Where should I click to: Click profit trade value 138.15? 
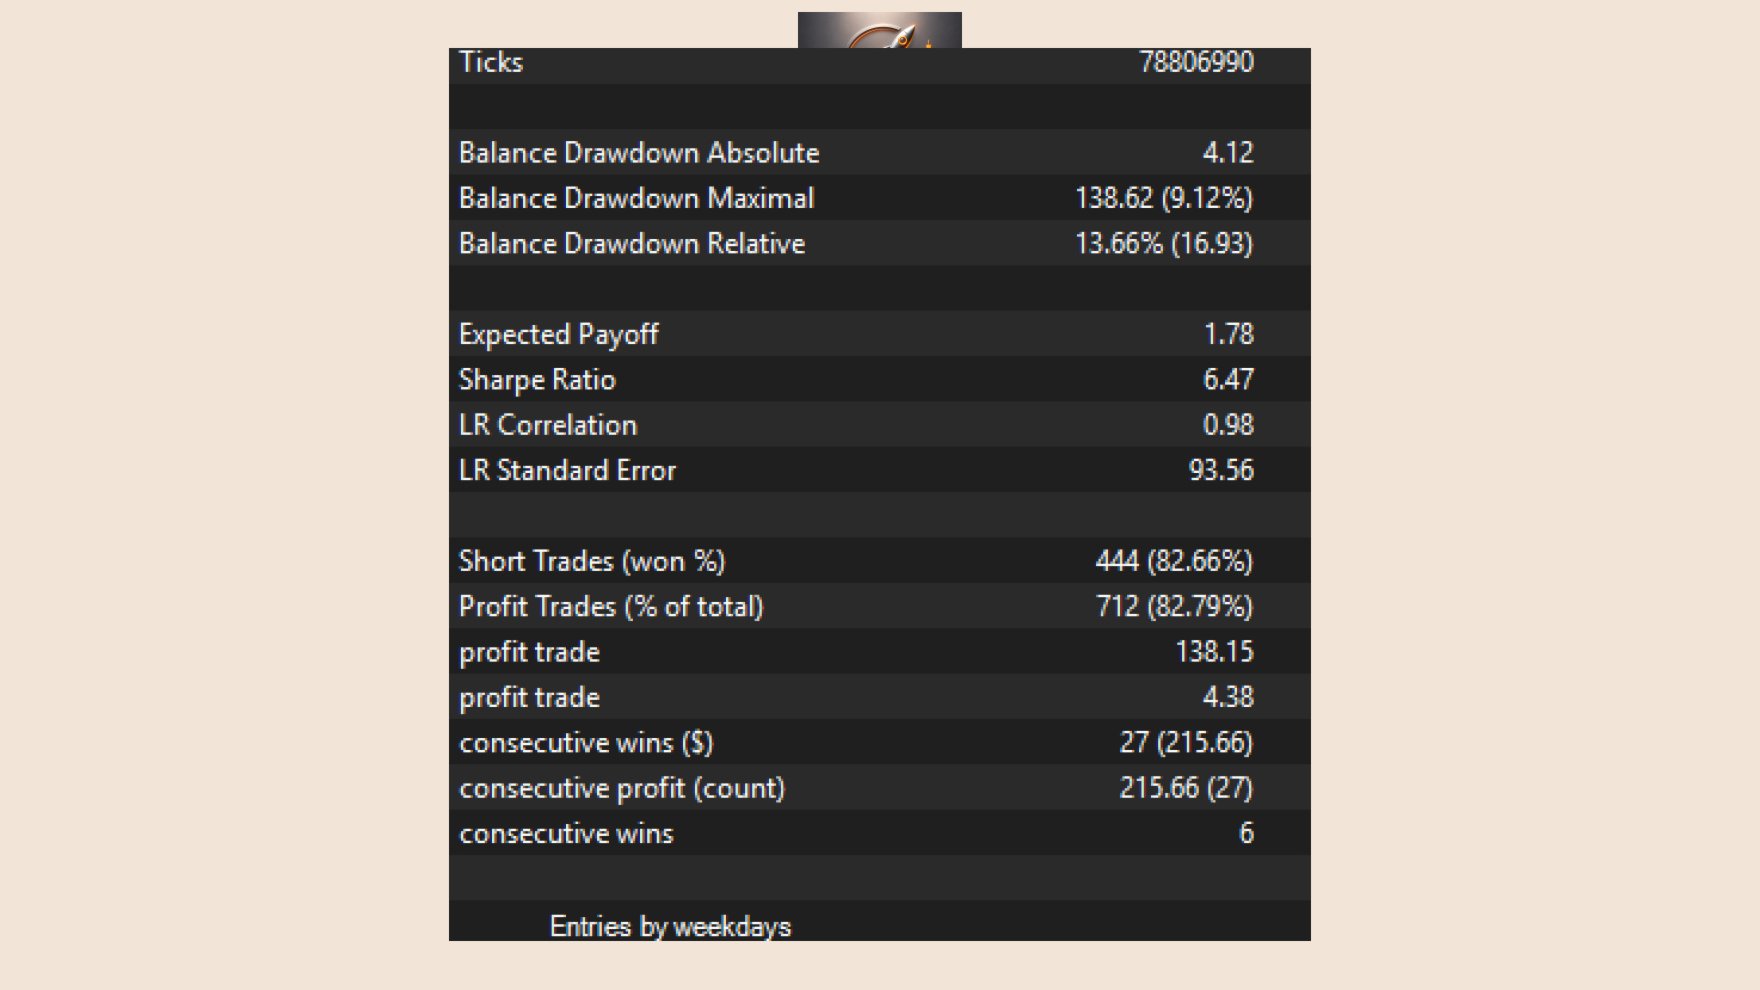1214,652
